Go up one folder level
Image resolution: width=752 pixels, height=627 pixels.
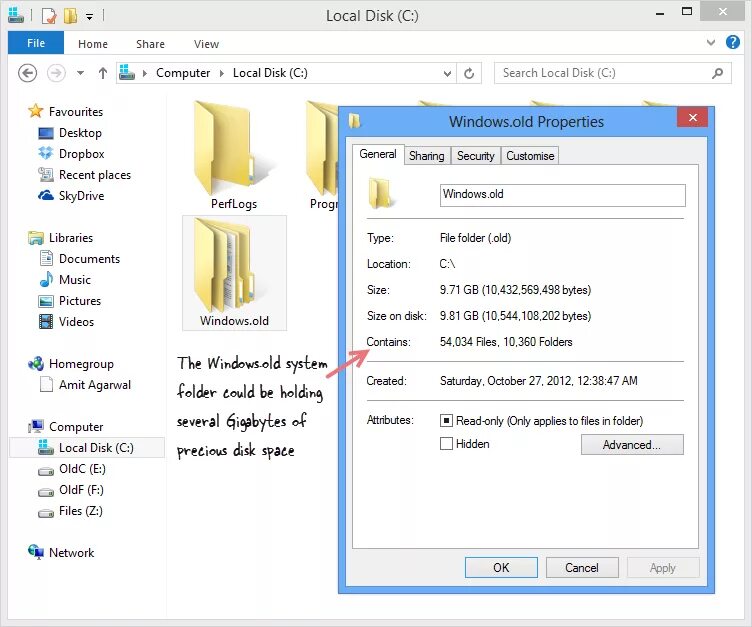(103, 73)
